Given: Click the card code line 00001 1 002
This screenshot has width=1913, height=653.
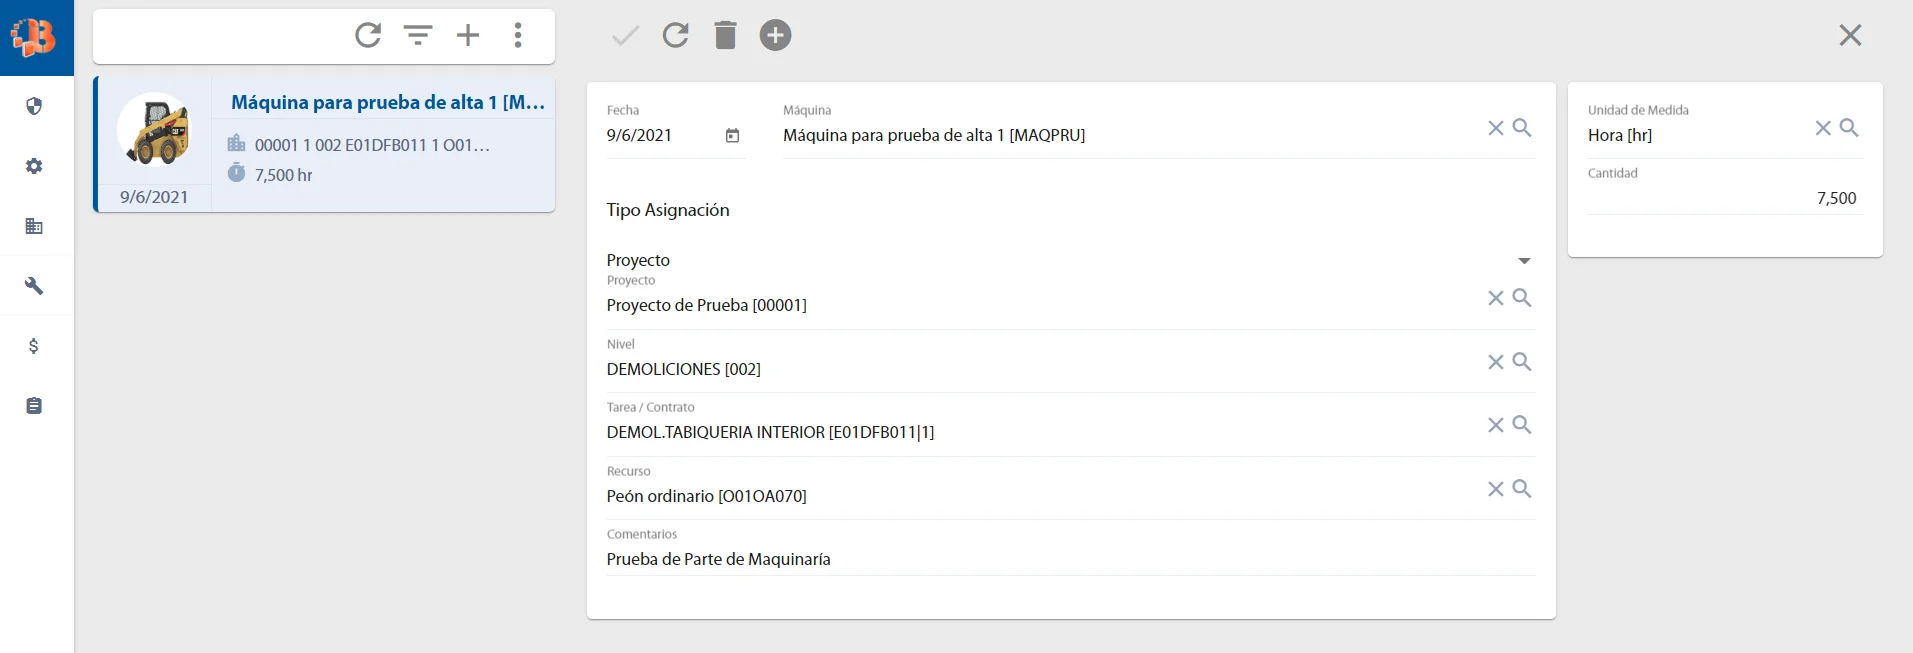Looking at the screenshot, I should pos(372,145).
